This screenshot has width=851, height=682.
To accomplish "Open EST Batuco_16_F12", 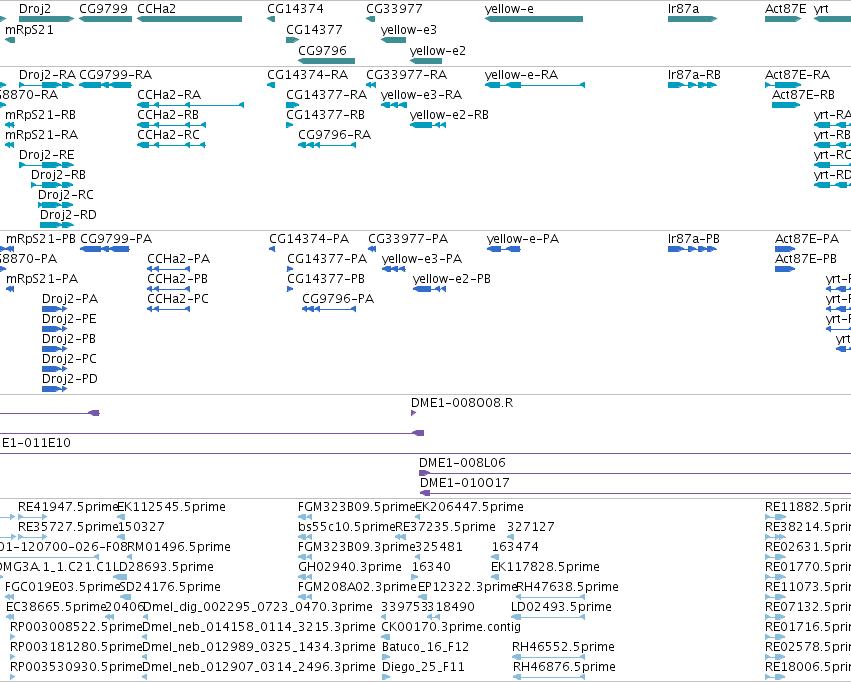I will [x=386, y=657].
